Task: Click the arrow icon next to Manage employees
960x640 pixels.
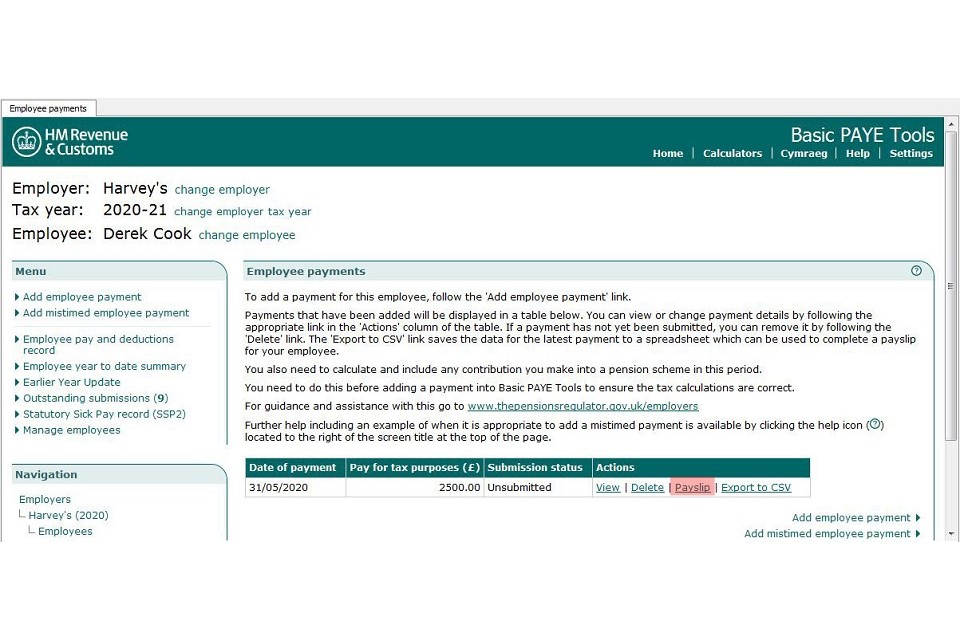Action: (x=17, y=430)
